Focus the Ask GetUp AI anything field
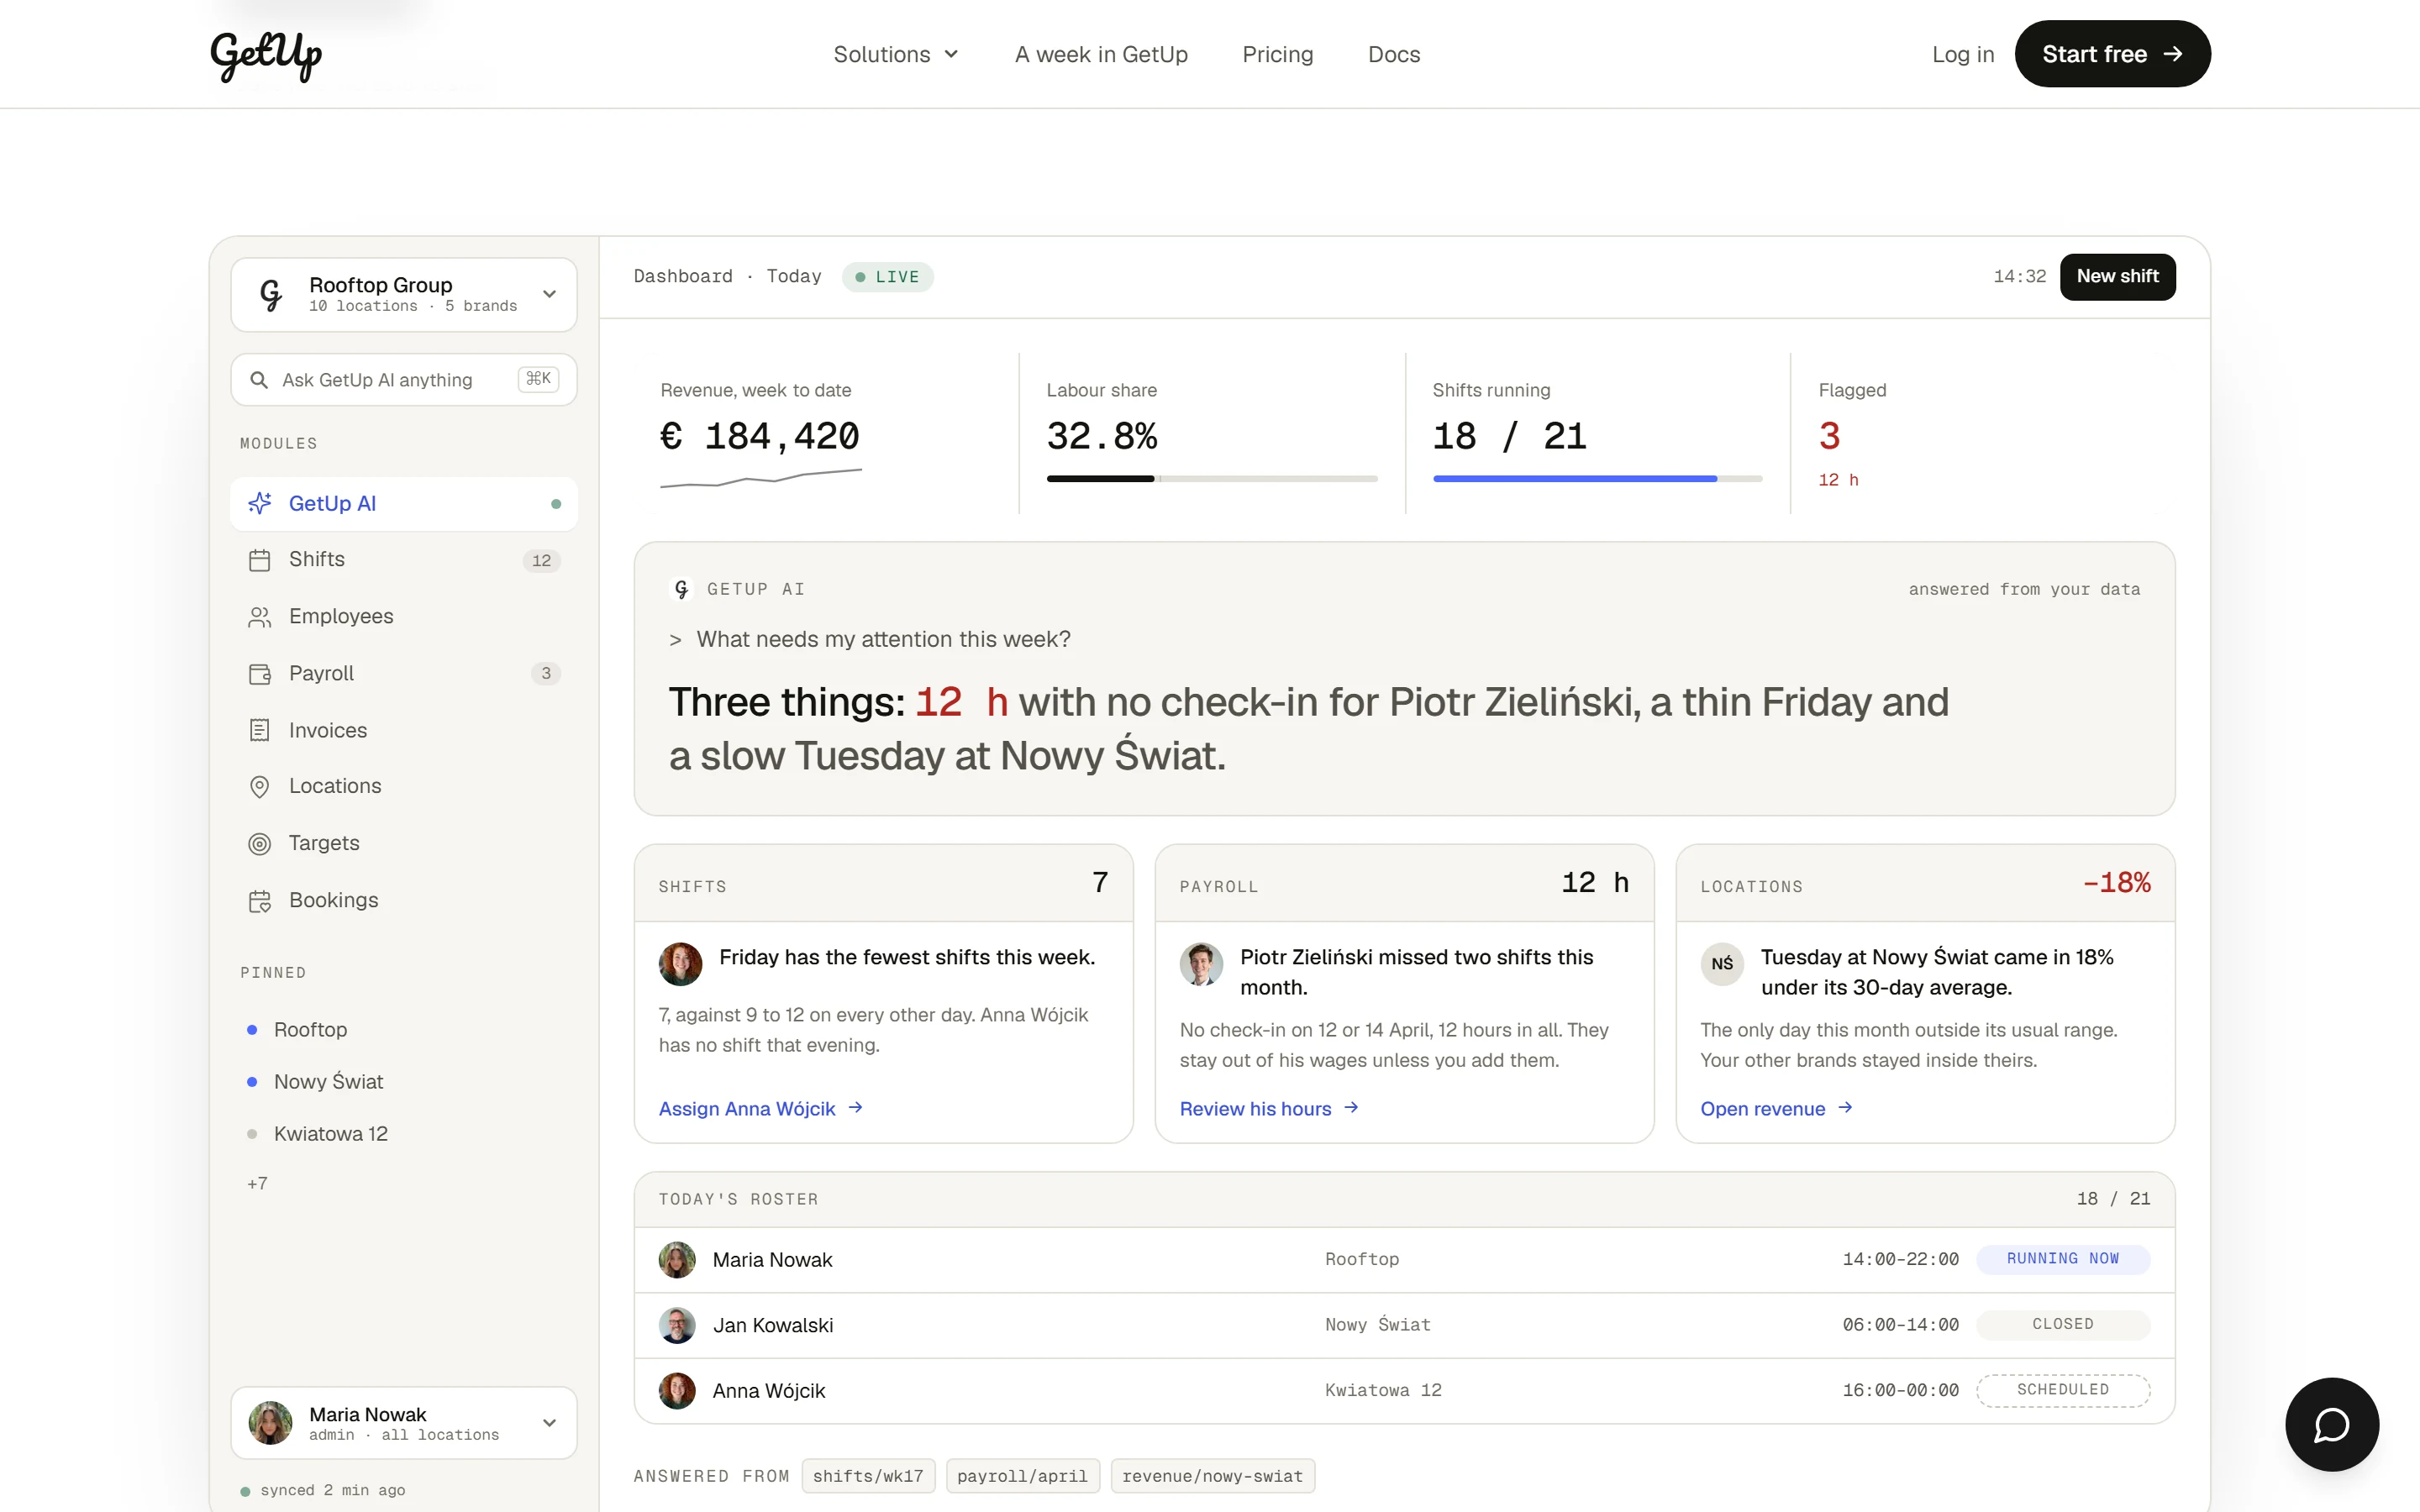Image resolution: width=2420 pixels, height=1512 pixels. point(404,380)
